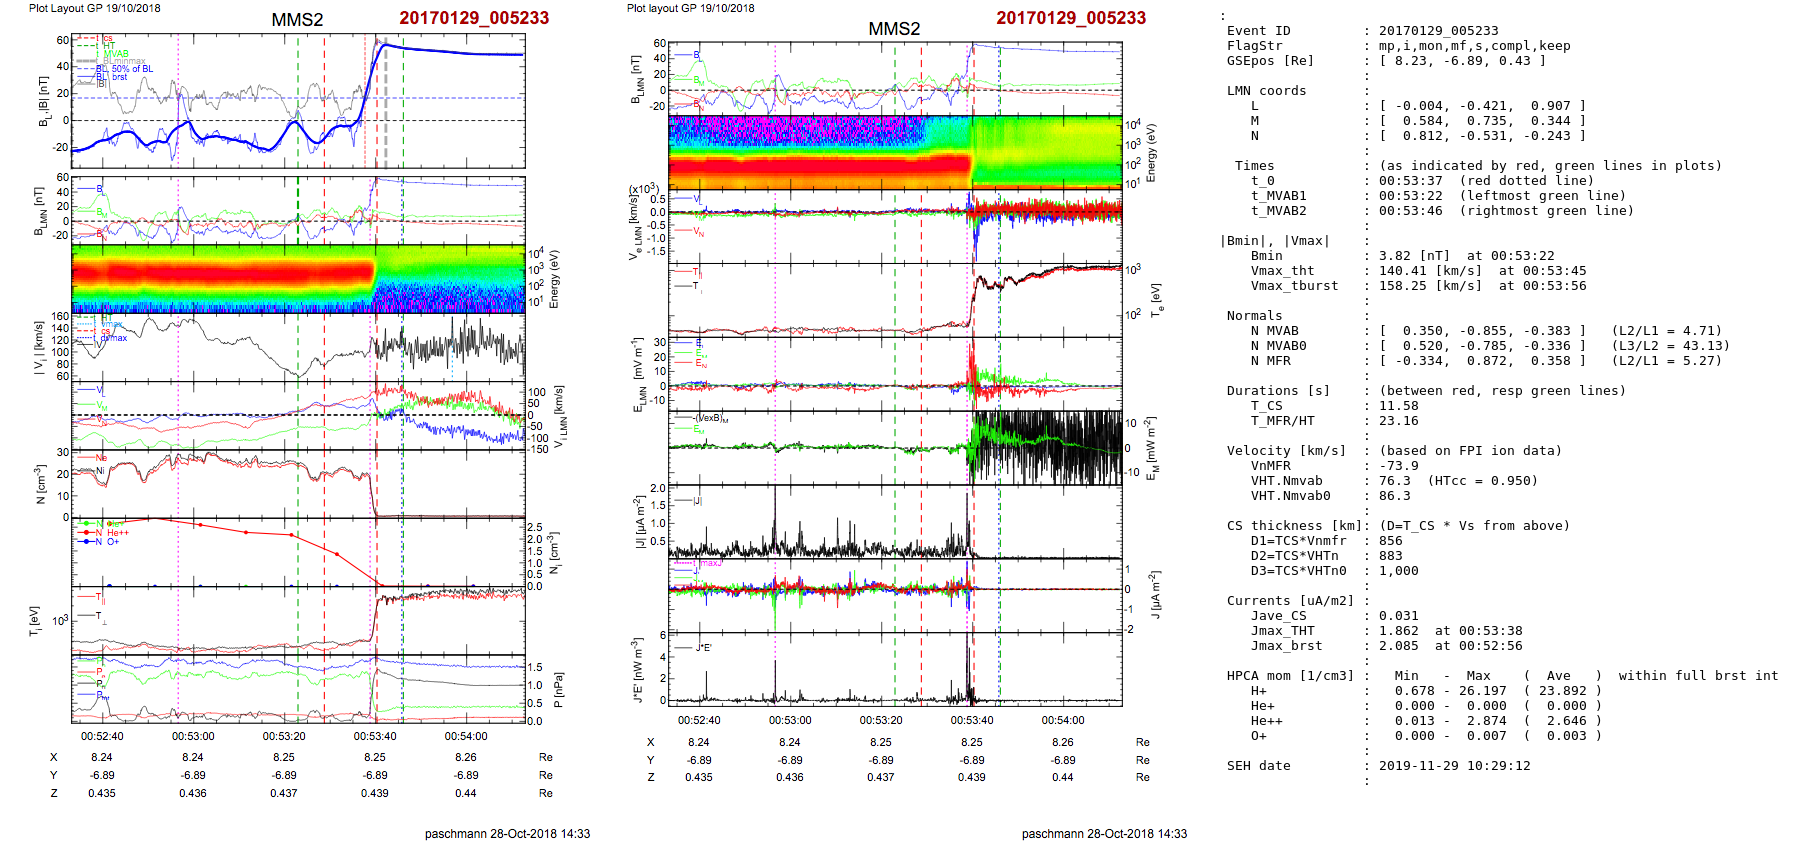This screenshot has height=841, width=1804.
Task: Click the T_MFR/HT duration row
Action: 1282,421
